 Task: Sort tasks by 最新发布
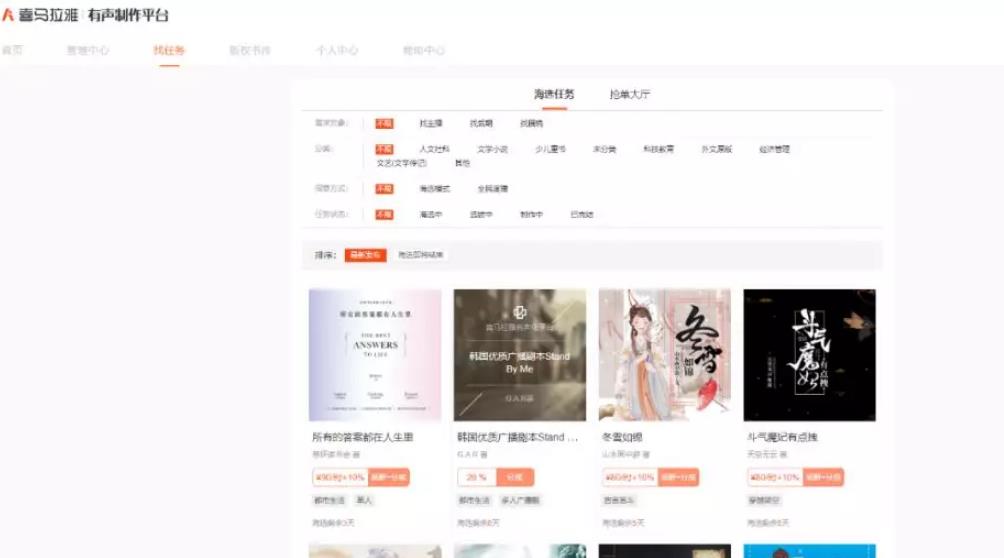365,255
